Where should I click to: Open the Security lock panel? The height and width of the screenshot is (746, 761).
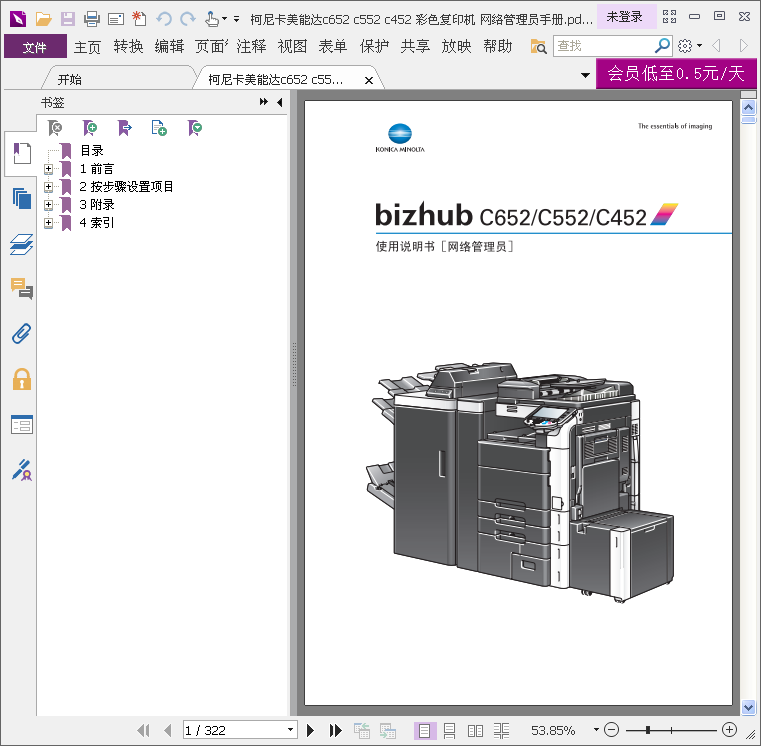(x=22, y=380)
